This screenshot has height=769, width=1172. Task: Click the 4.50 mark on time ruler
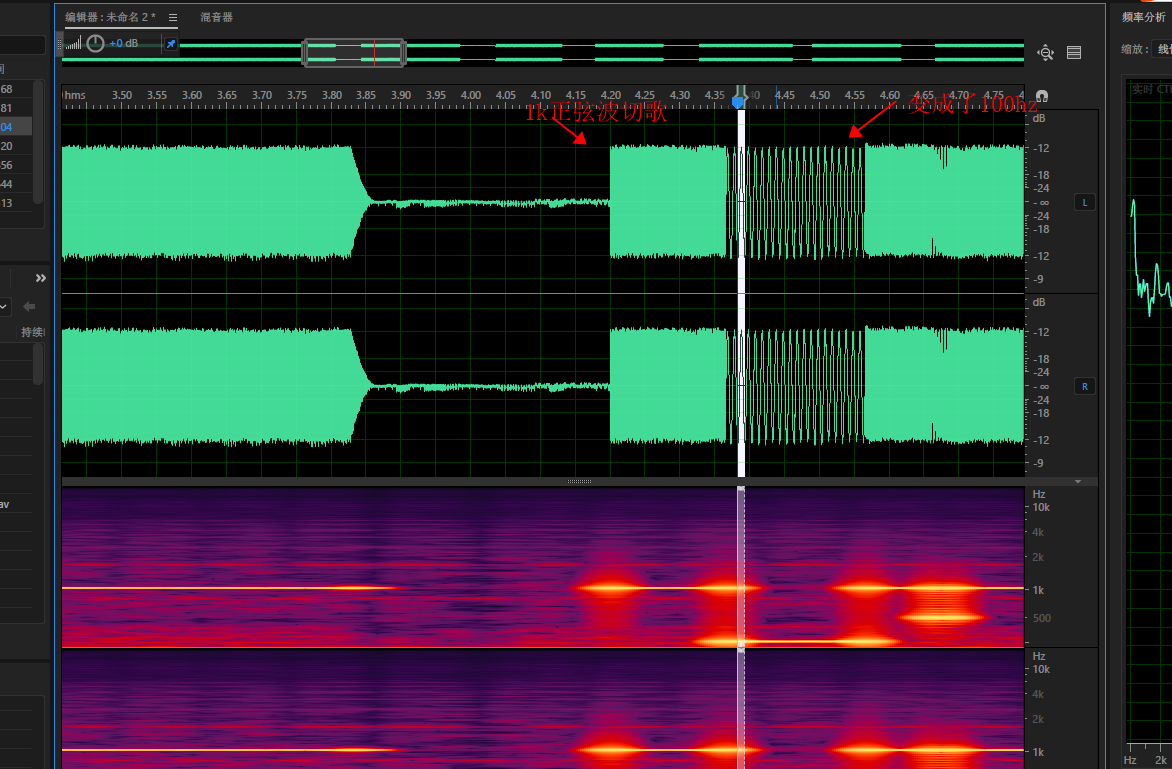(x=820, y=95)
